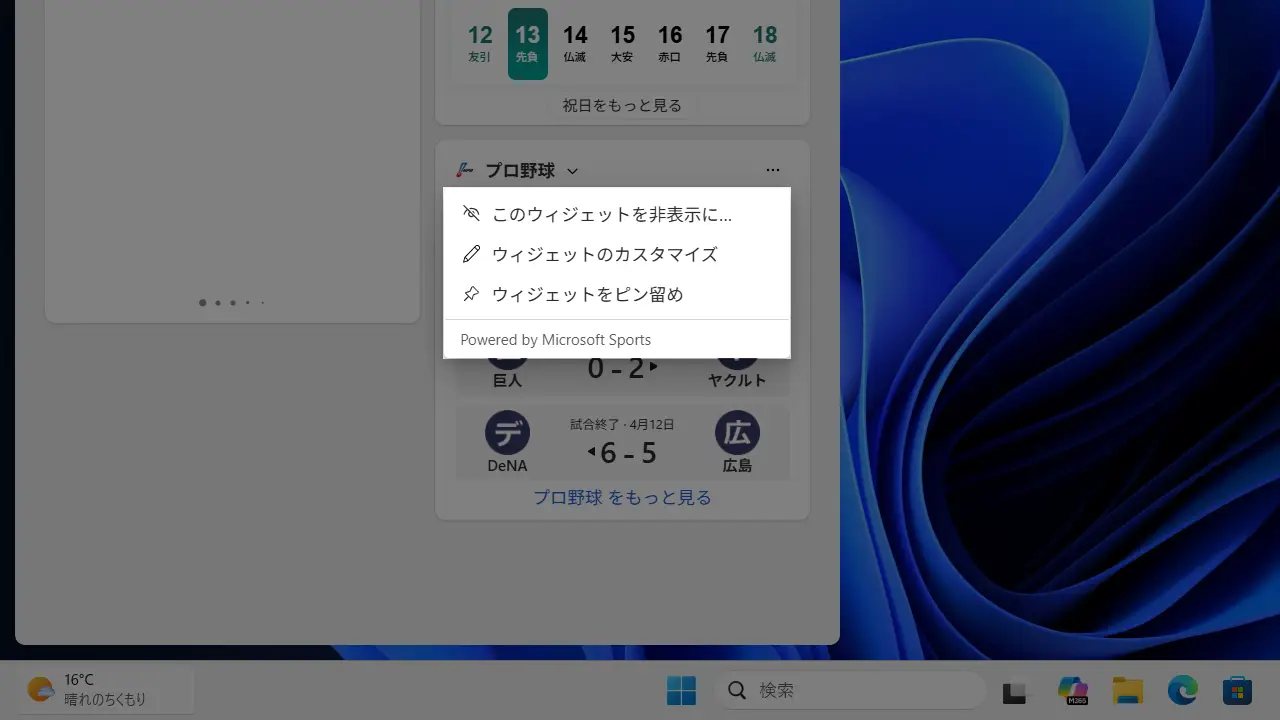Click pagination dots on left widget

pos(232,302)
